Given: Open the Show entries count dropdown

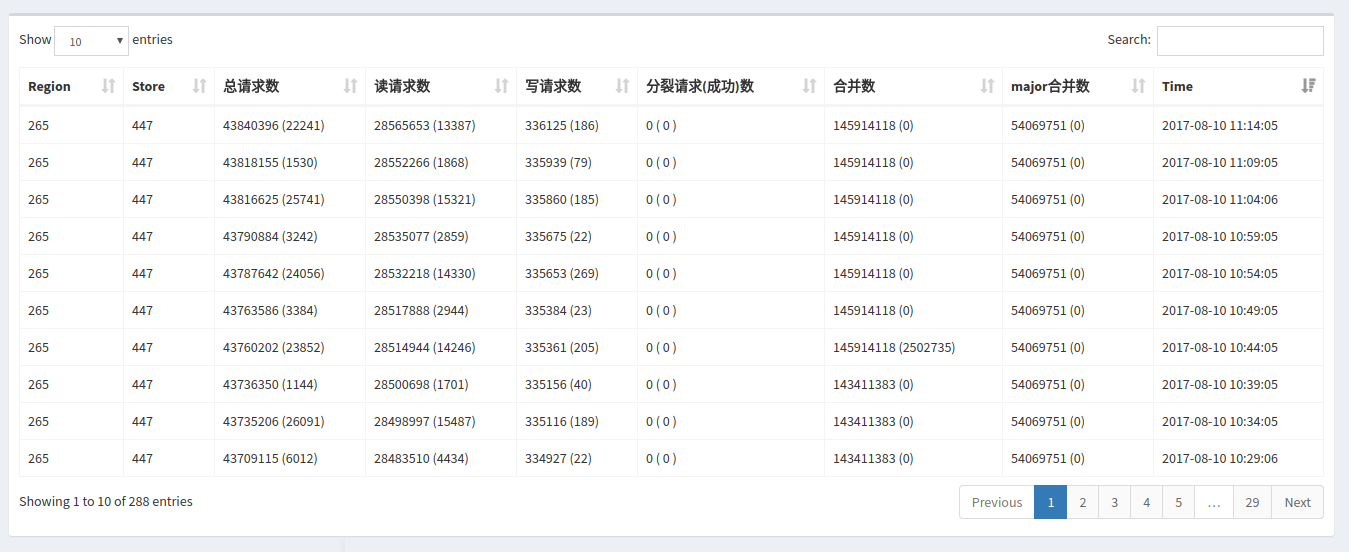Looking at the screenshot, I should tap(92, 41).
